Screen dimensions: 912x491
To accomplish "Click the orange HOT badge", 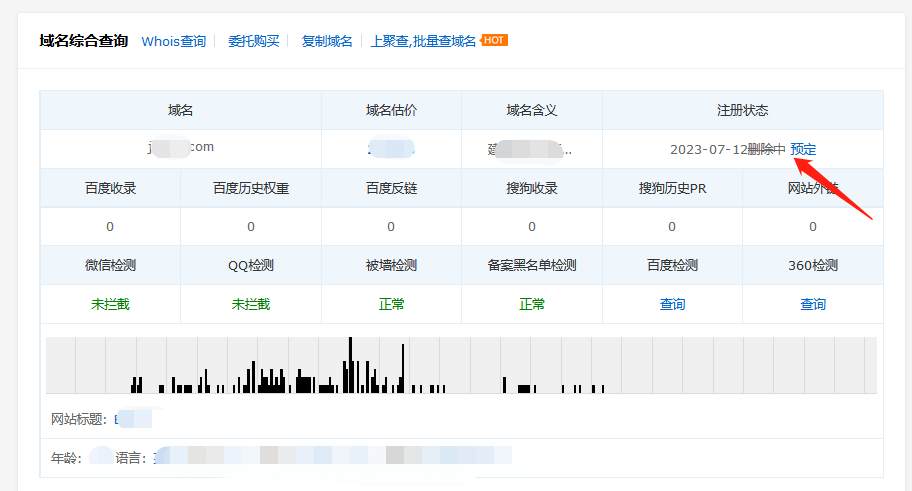I will tap(494, 40).
